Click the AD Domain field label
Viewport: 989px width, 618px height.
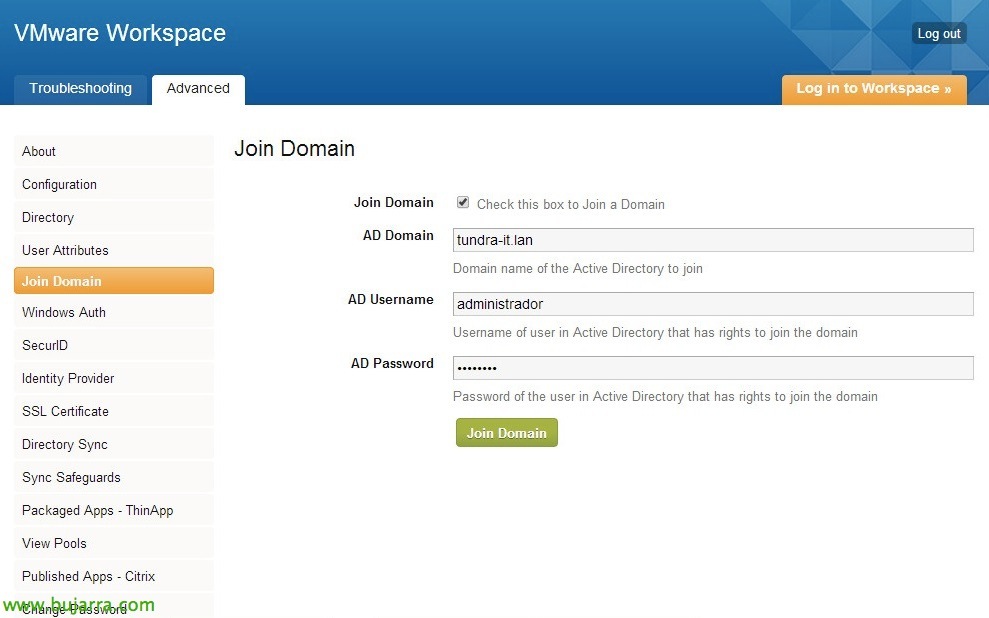398,235
